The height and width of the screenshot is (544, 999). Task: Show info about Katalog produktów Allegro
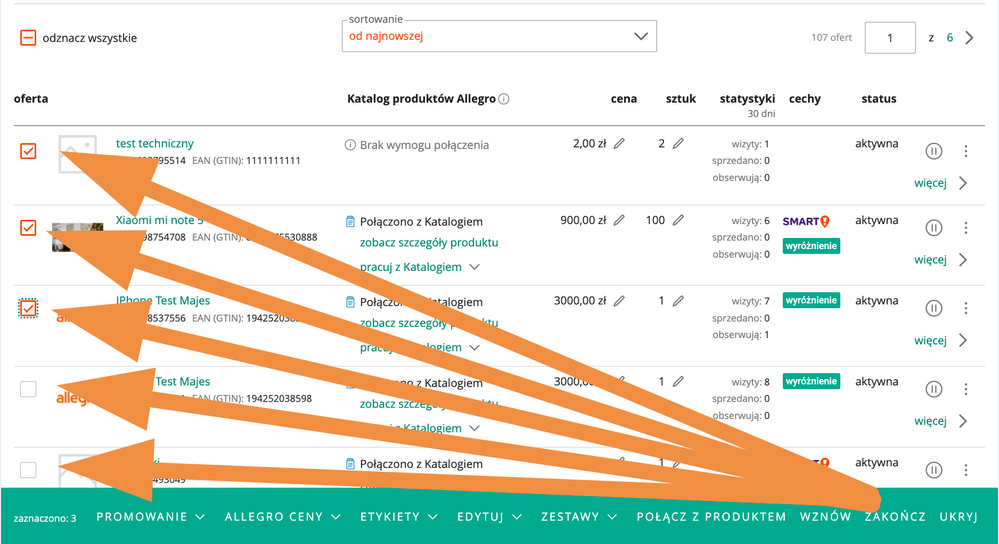[x=504, y=99]
